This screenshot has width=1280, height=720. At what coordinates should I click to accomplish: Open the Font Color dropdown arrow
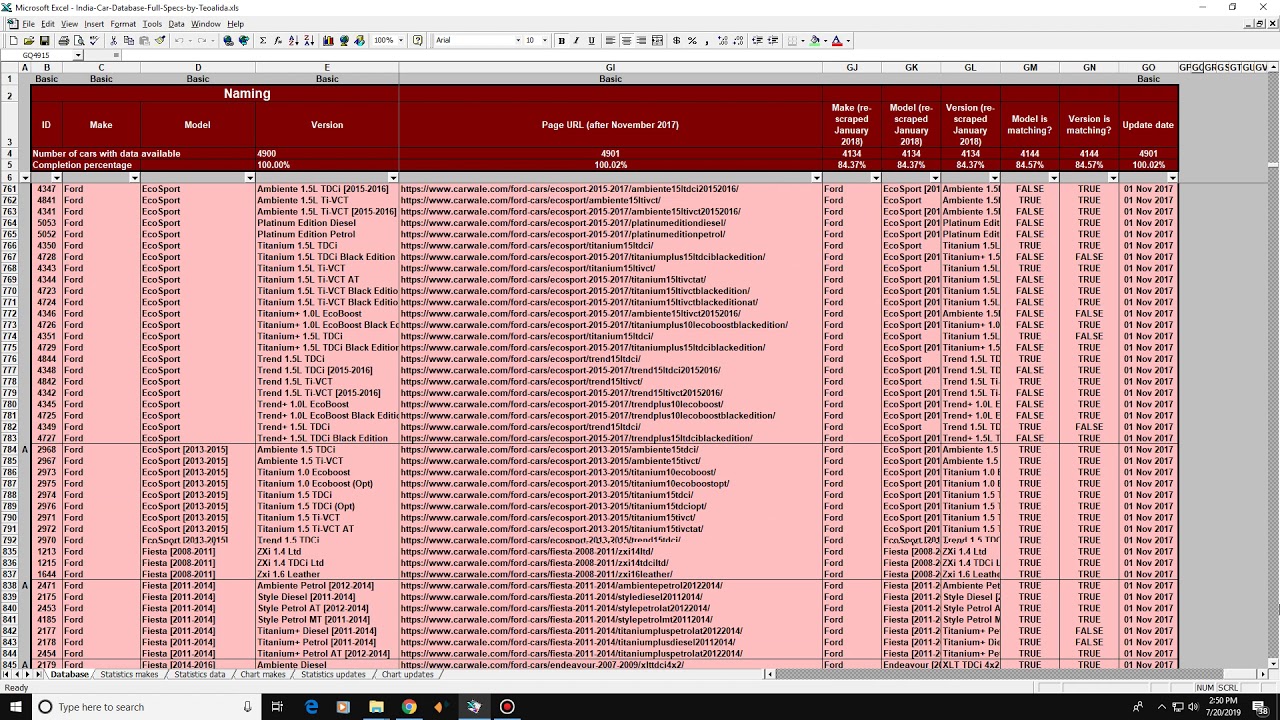848,40
